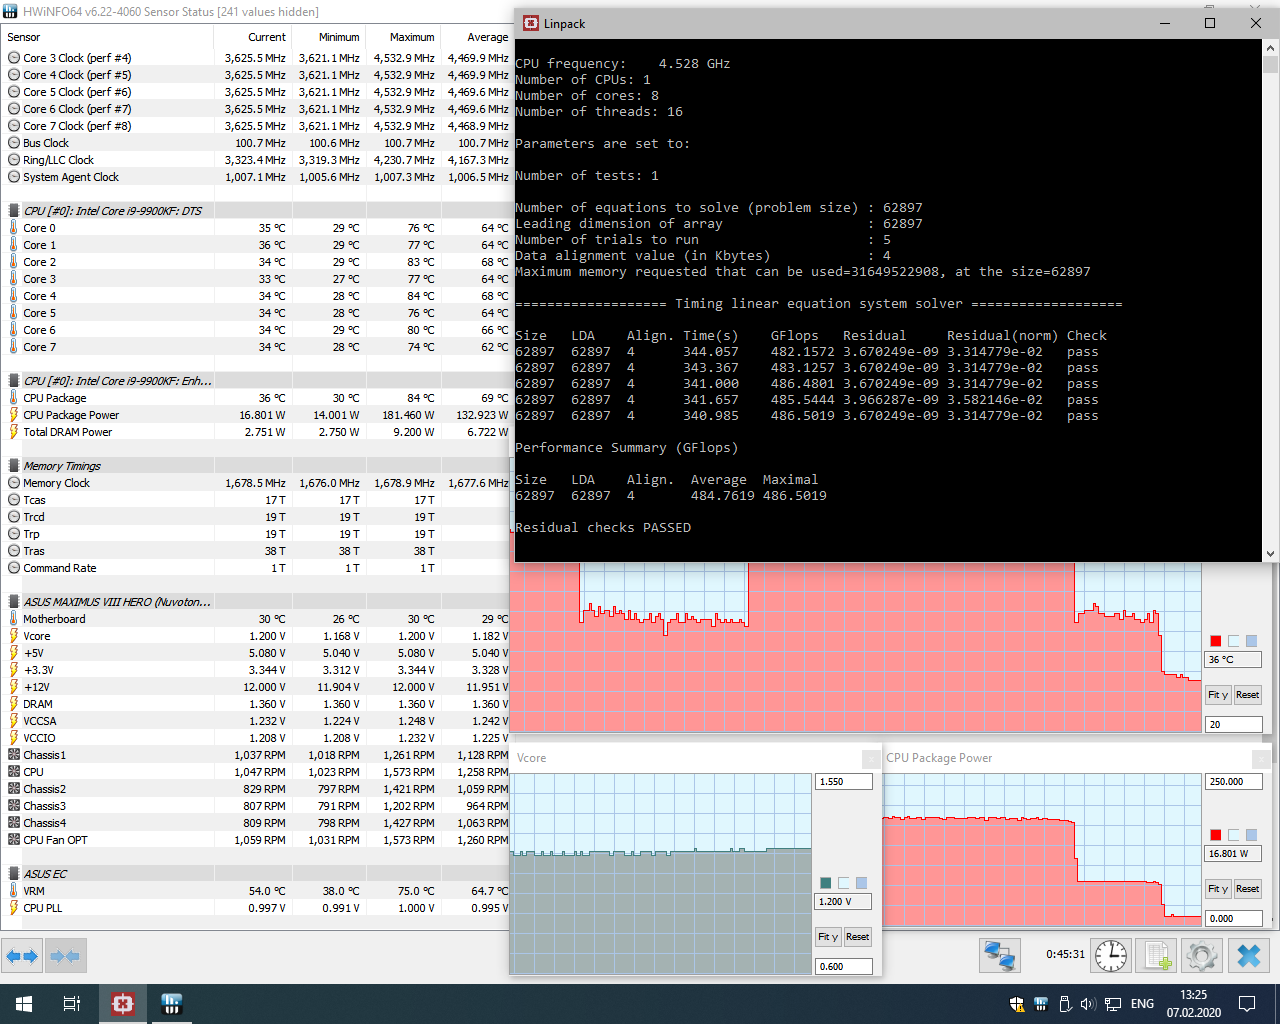Open the Windows Start menu
The height and width of the screenshot is (1024, 1280).
point(24,1004)
